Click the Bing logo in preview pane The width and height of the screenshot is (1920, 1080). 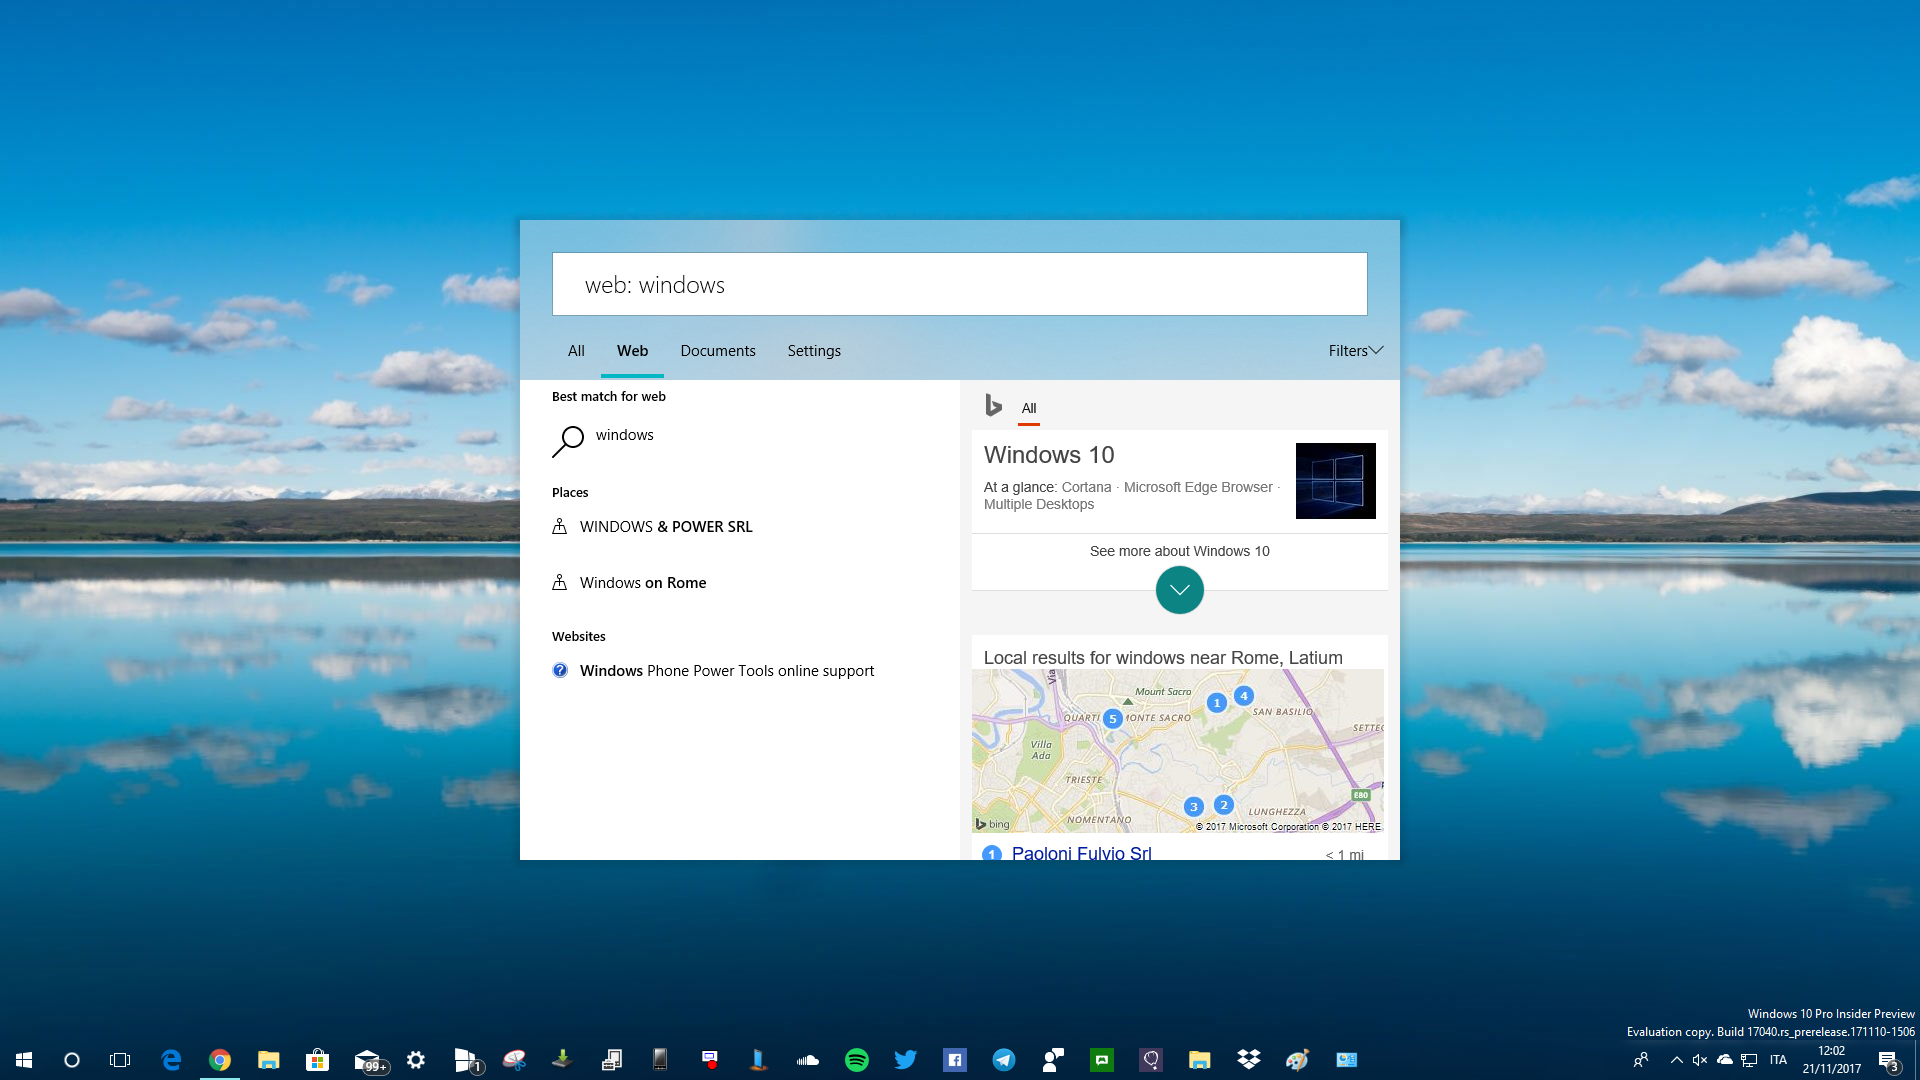pos(993,405)
